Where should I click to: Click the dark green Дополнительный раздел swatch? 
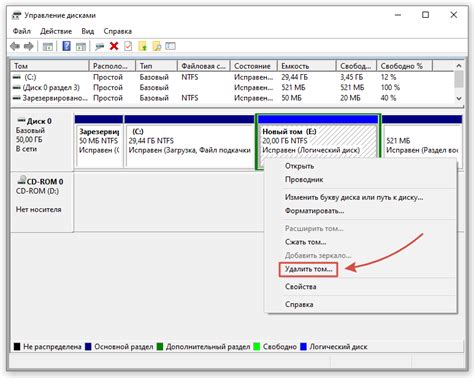pos(160,347)
